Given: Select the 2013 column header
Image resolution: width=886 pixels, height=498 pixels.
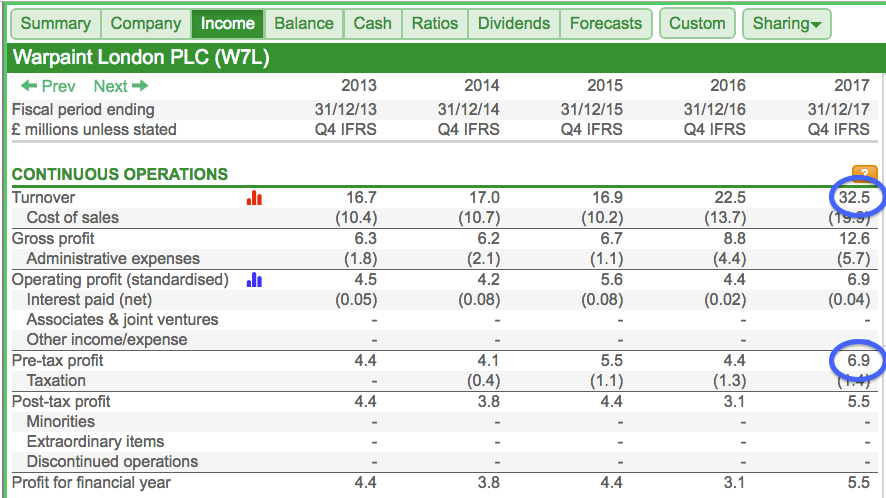Looking at the screenshot, I should pos(359,85).
